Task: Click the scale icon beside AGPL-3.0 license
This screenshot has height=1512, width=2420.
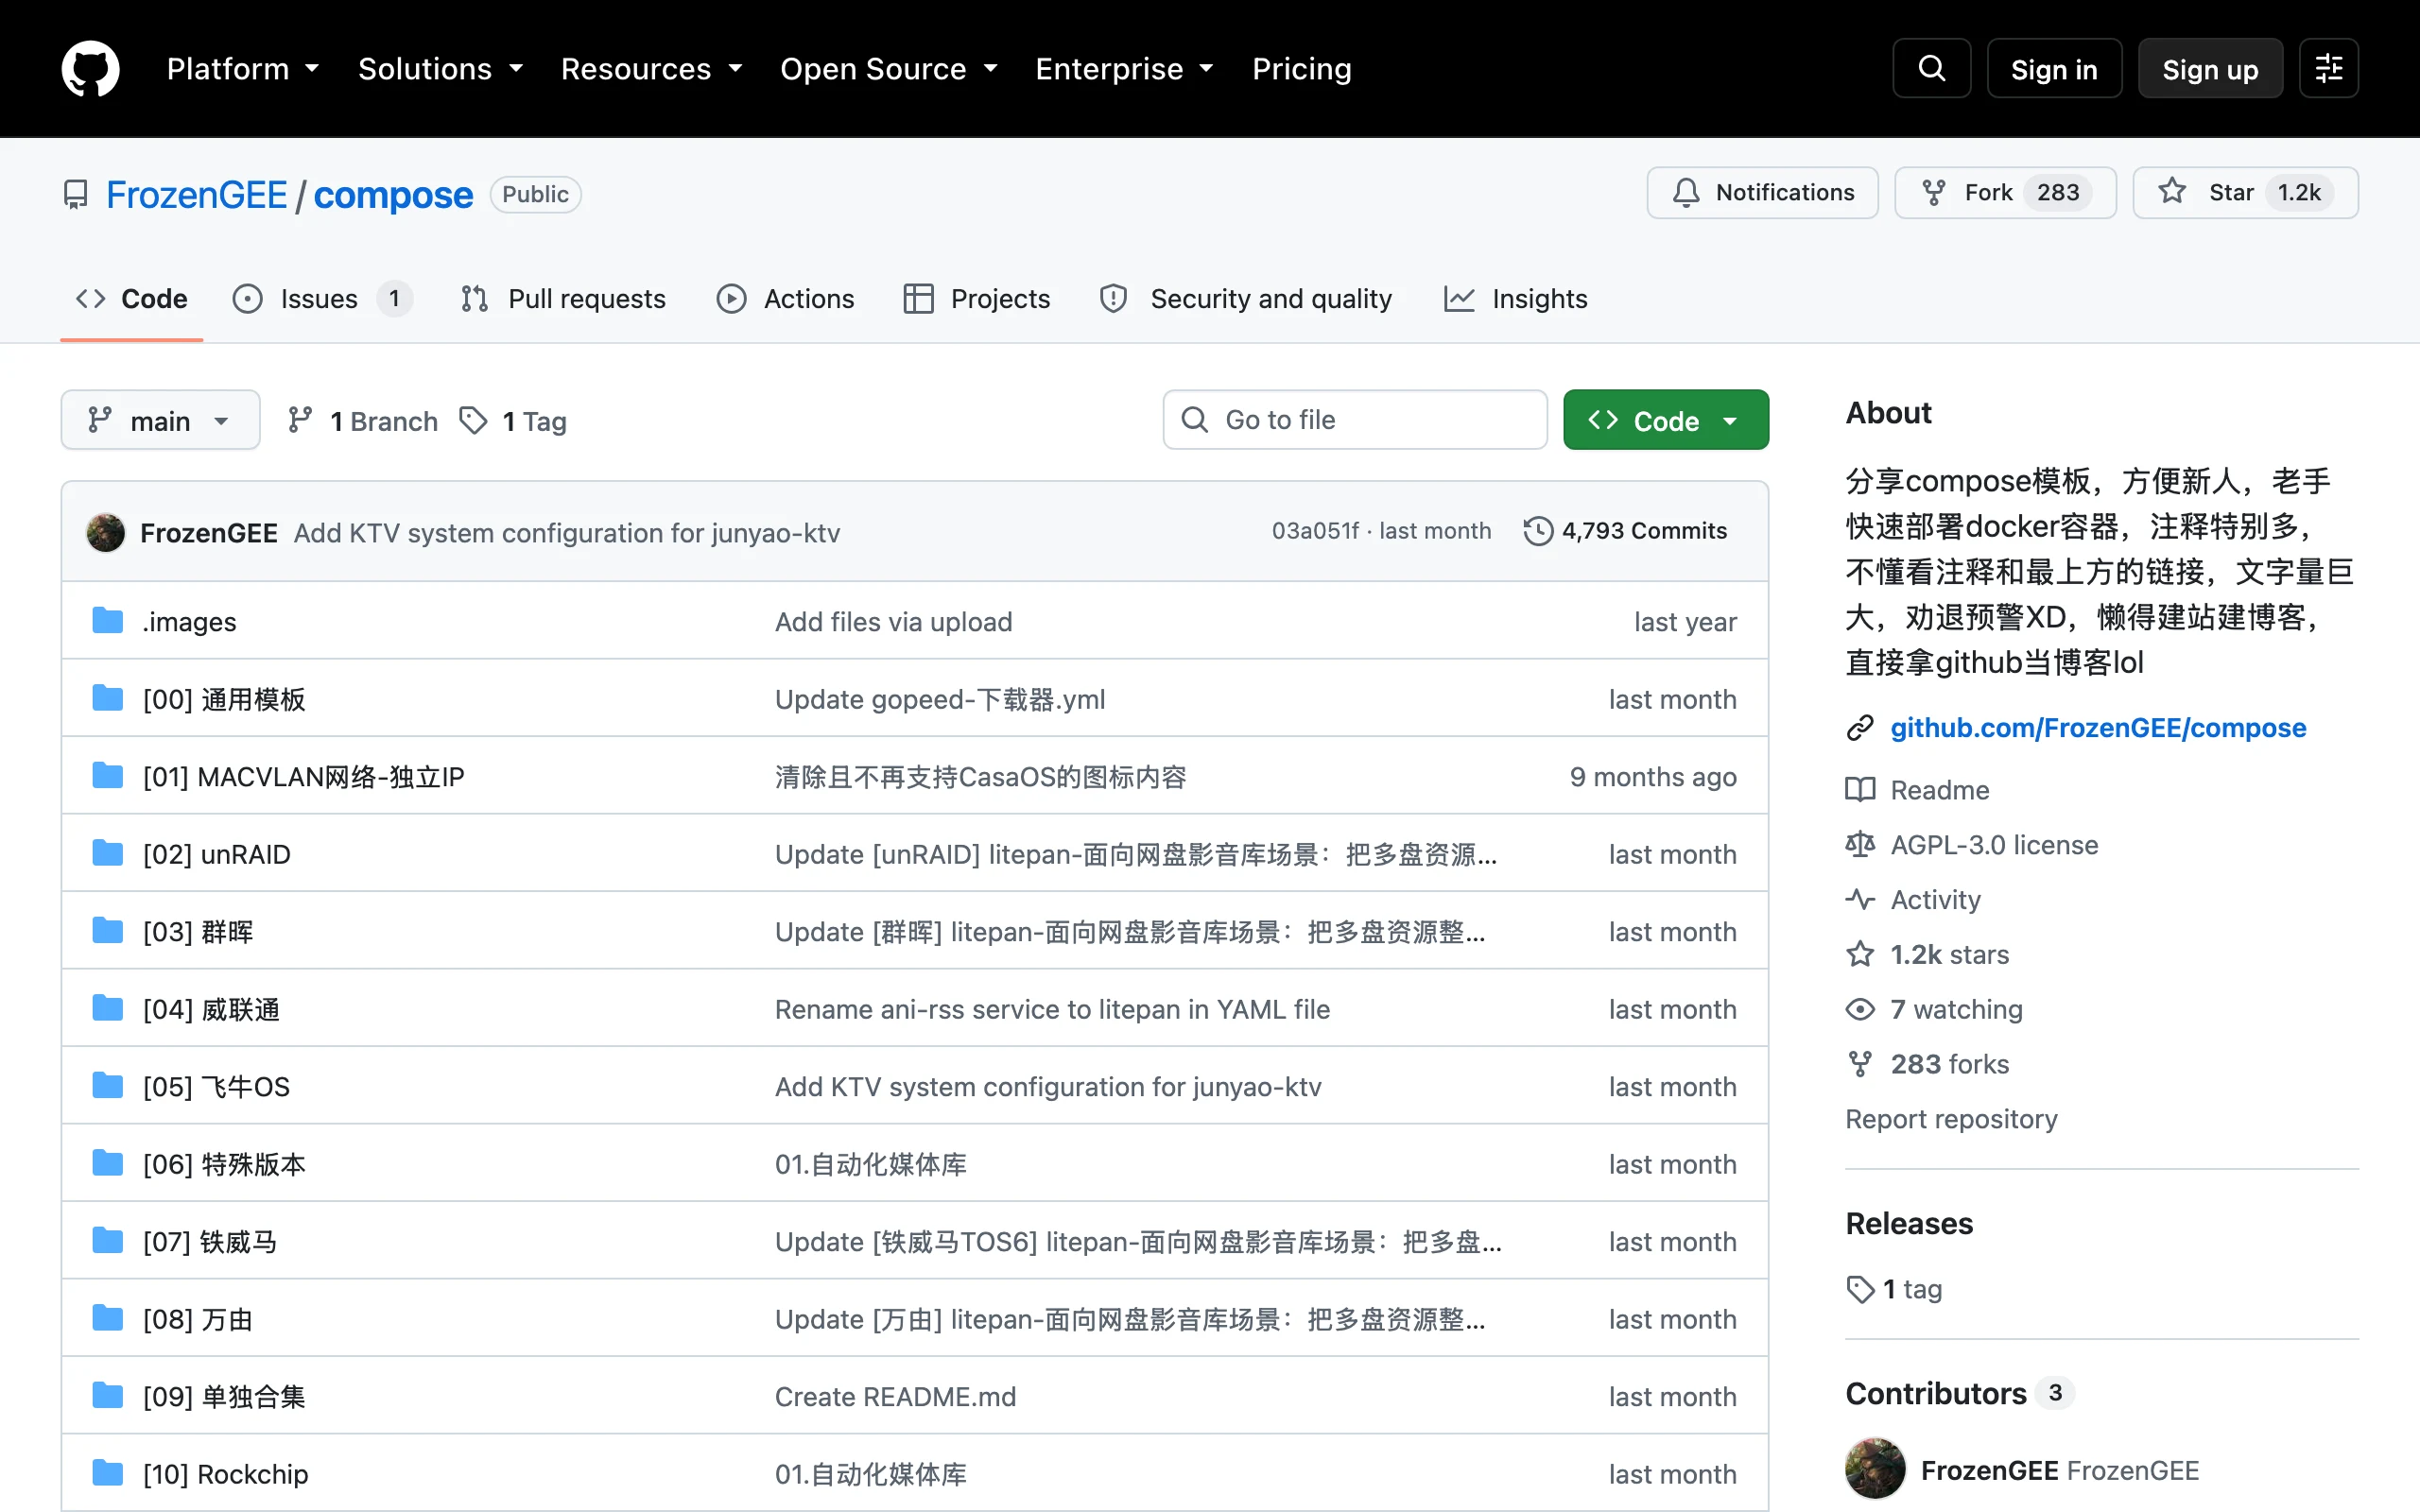Action: [x=1860, y=845]
